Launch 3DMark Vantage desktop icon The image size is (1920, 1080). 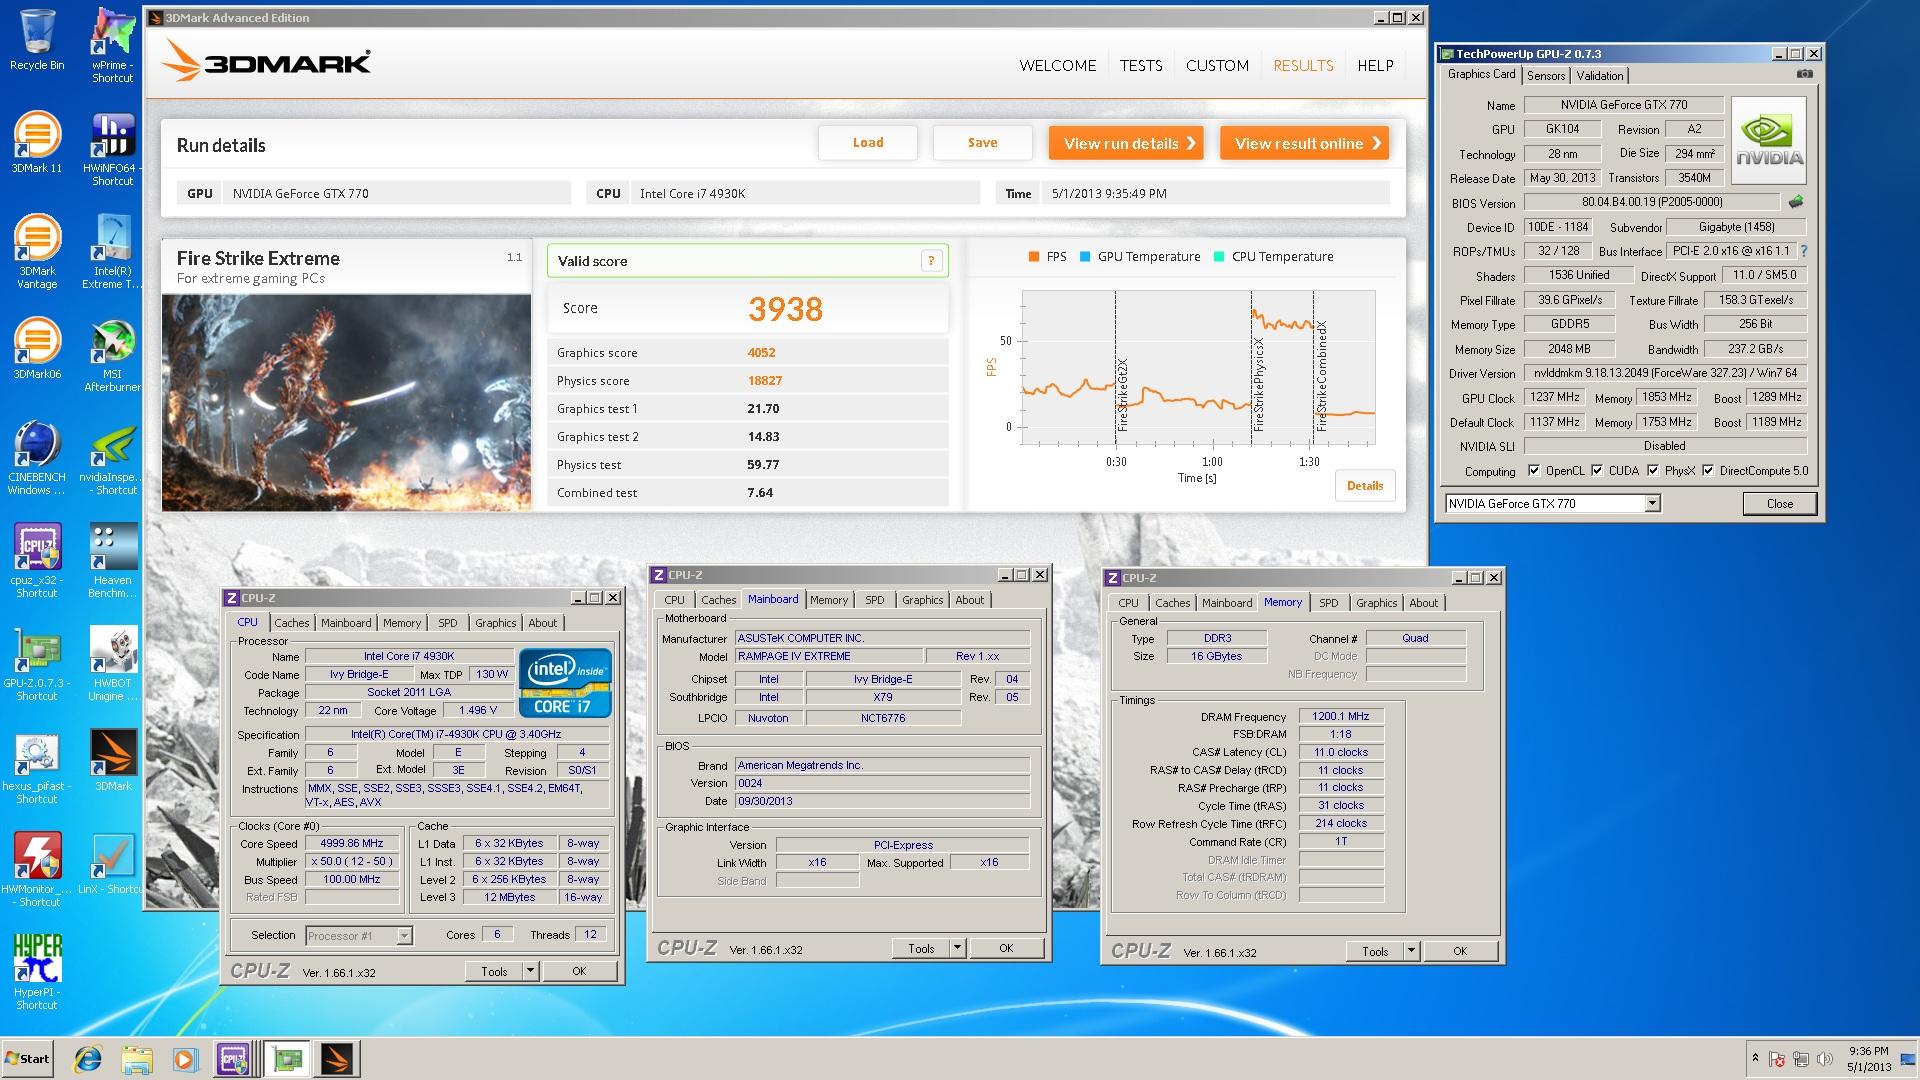click(37, 252)
